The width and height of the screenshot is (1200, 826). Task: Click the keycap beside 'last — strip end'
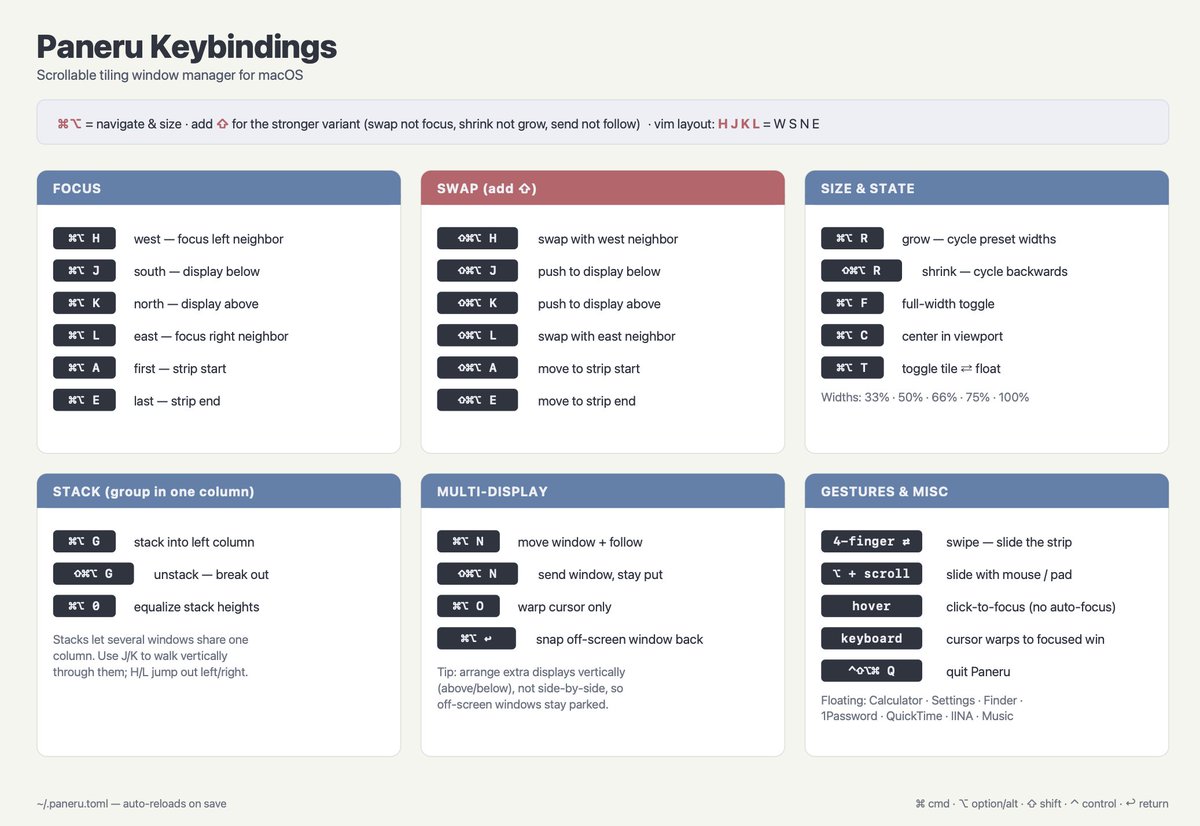coord(84,400)
